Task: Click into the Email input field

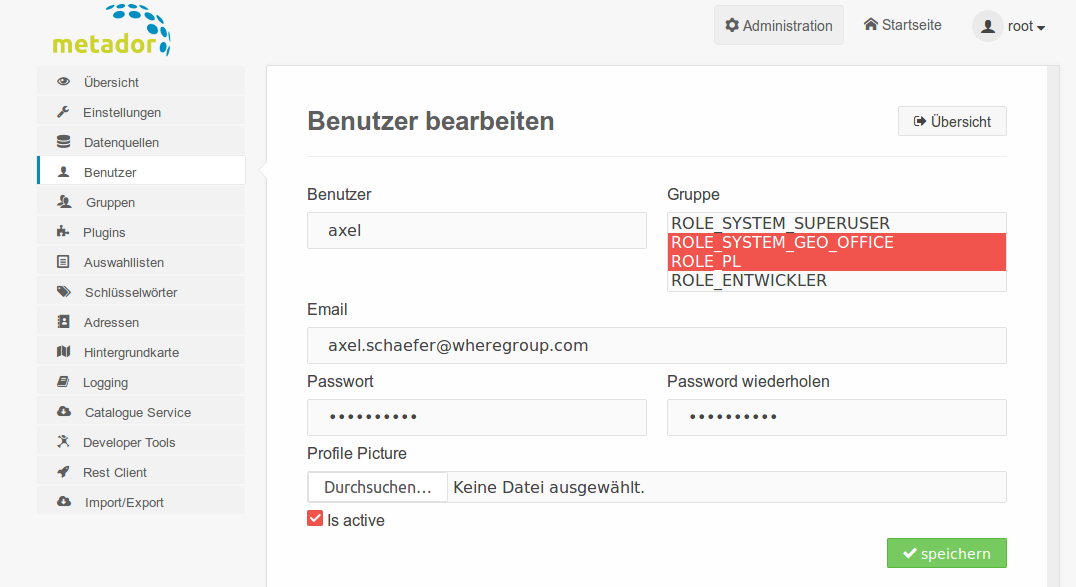Action: click(657, 345)
